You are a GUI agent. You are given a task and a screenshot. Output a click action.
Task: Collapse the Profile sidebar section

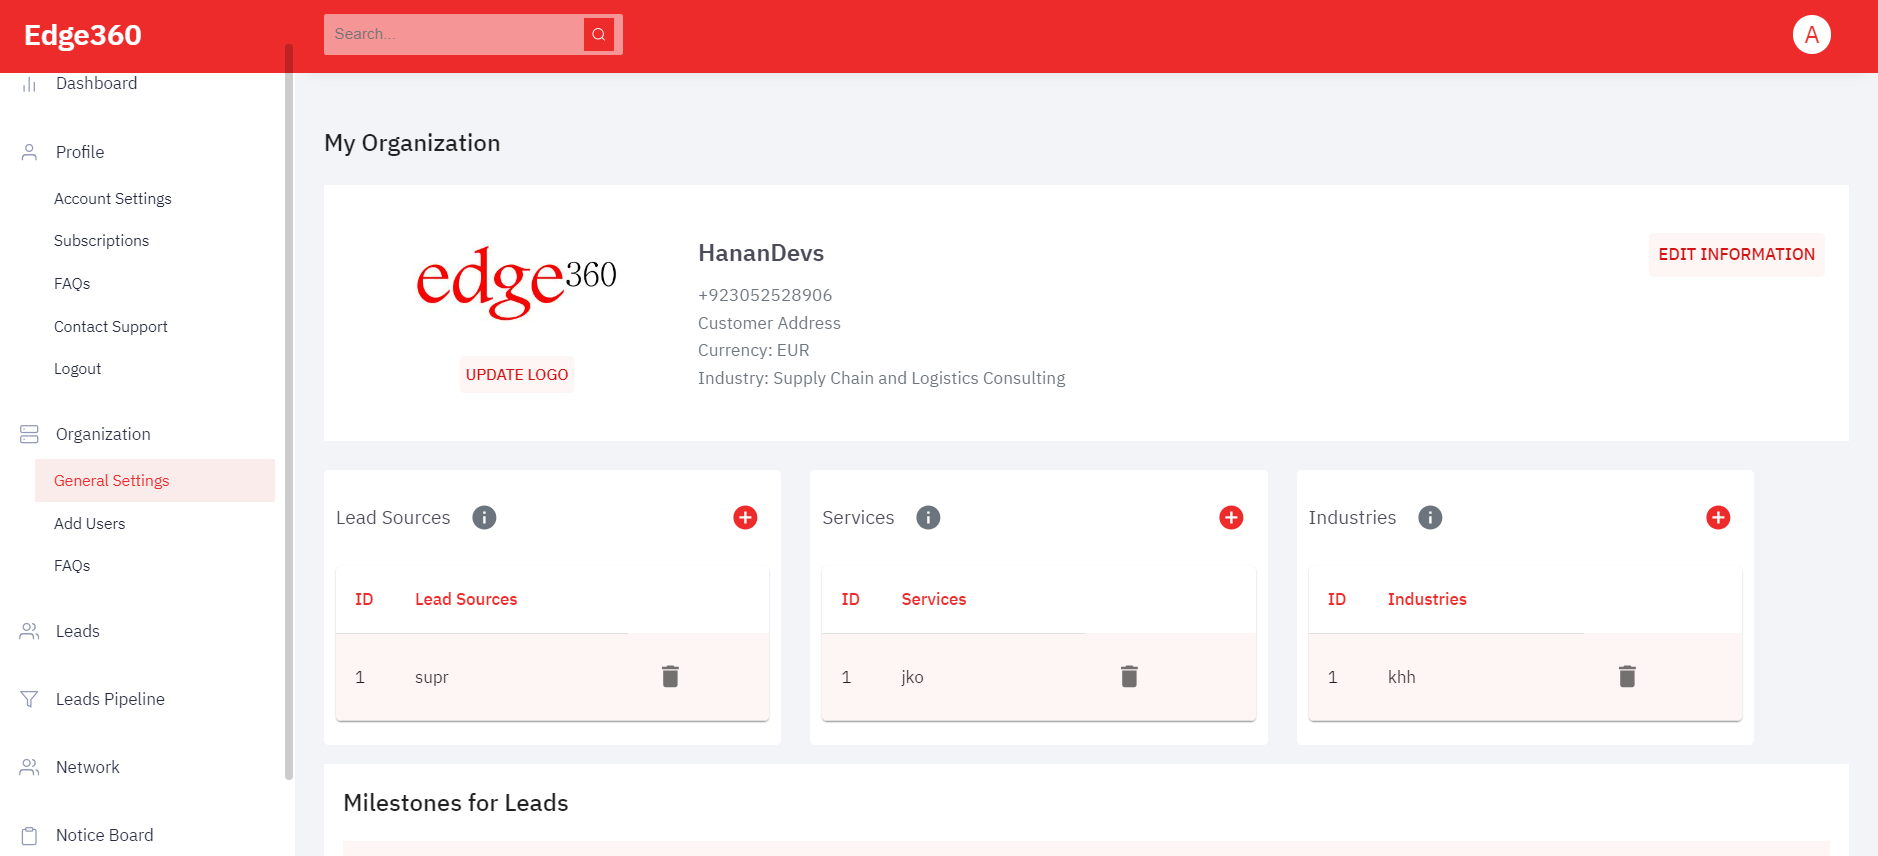click(80, 152)
